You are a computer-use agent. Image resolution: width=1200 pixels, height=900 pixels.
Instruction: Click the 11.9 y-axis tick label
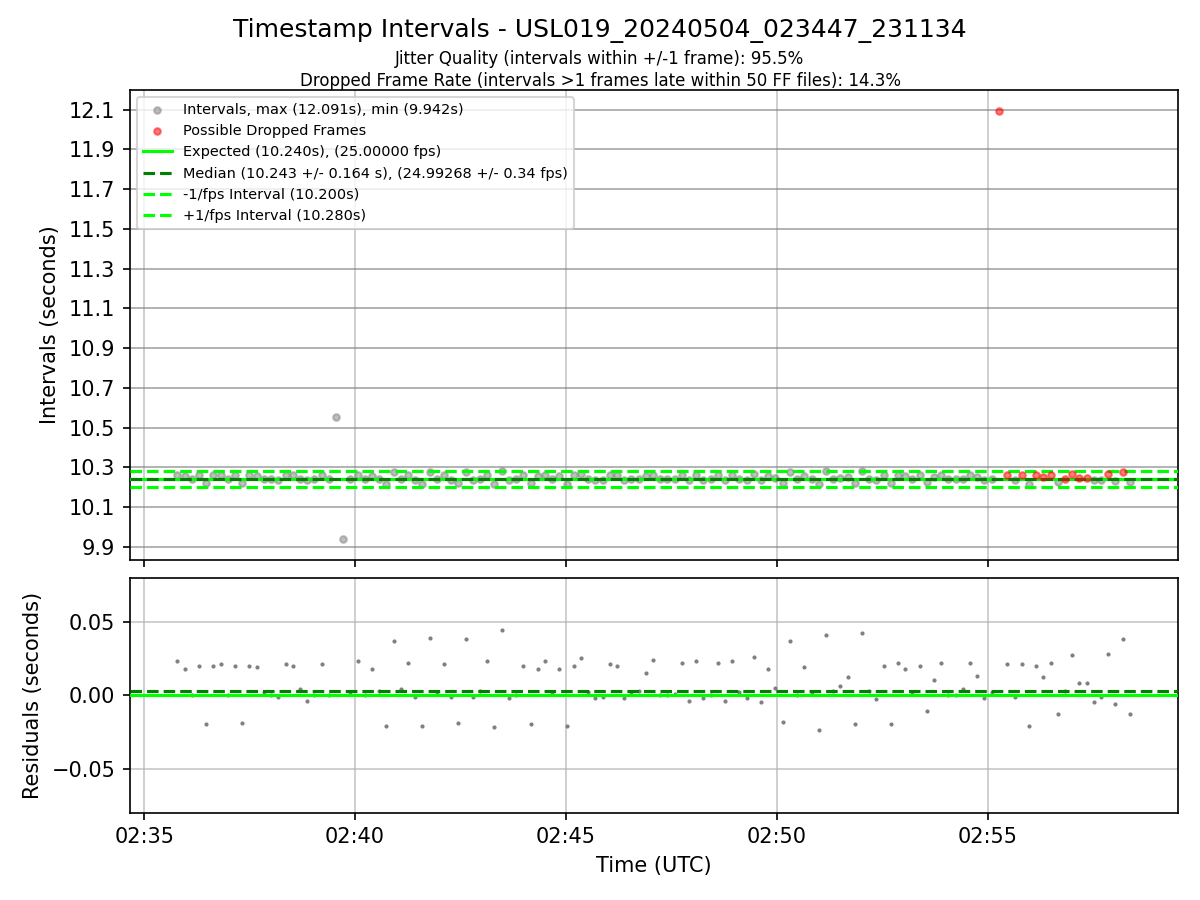(x=93, y=150)
